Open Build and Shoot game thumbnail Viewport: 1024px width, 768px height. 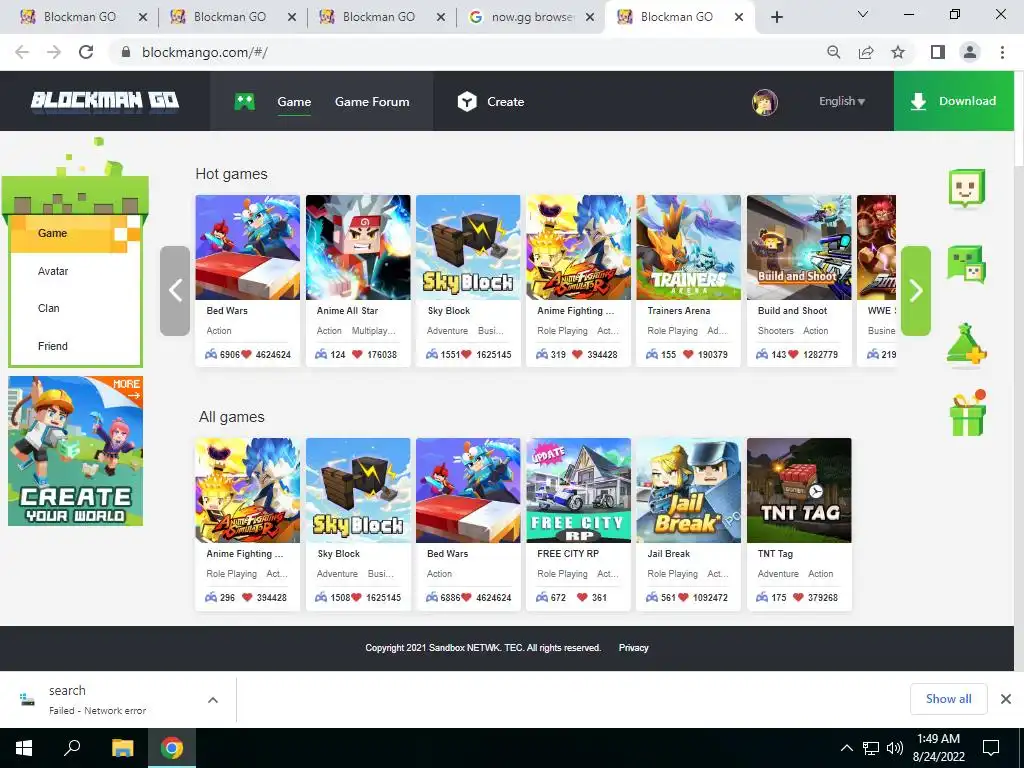799,247
